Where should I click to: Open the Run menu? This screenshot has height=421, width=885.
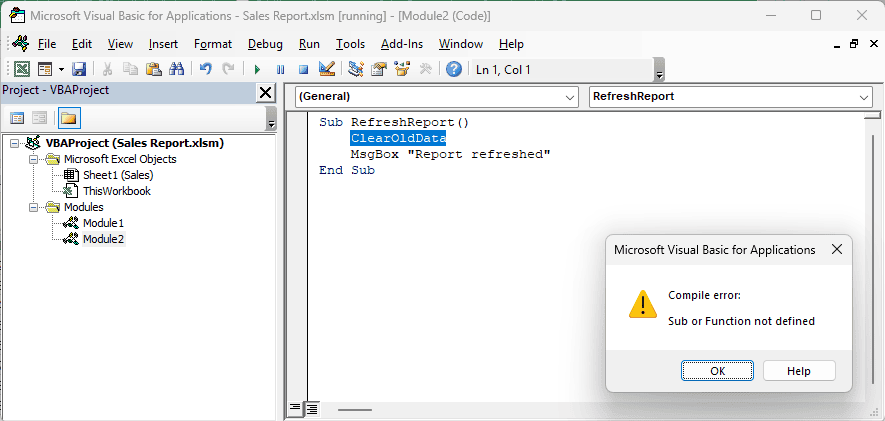tap(309, 44)
